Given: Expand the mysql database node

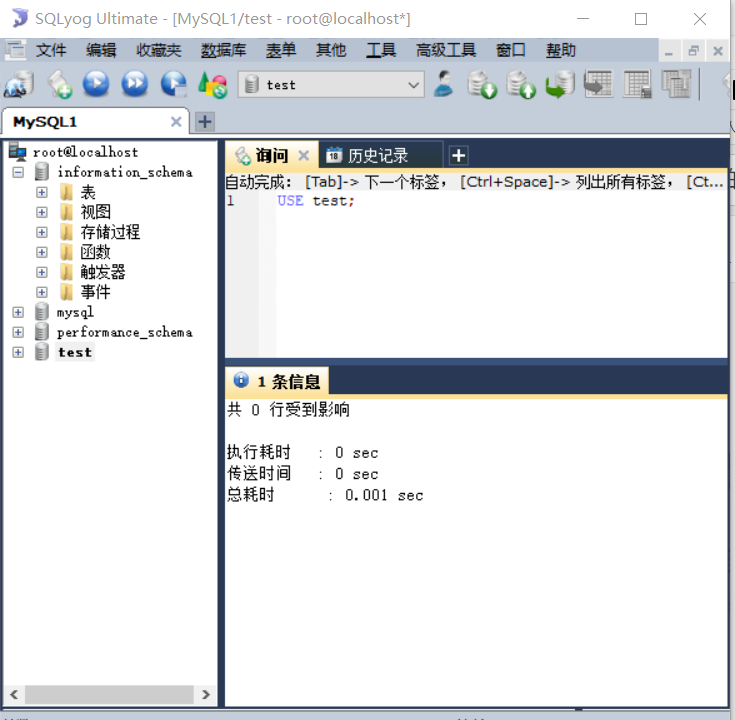Looking at the screenshot, I should 18,312.
